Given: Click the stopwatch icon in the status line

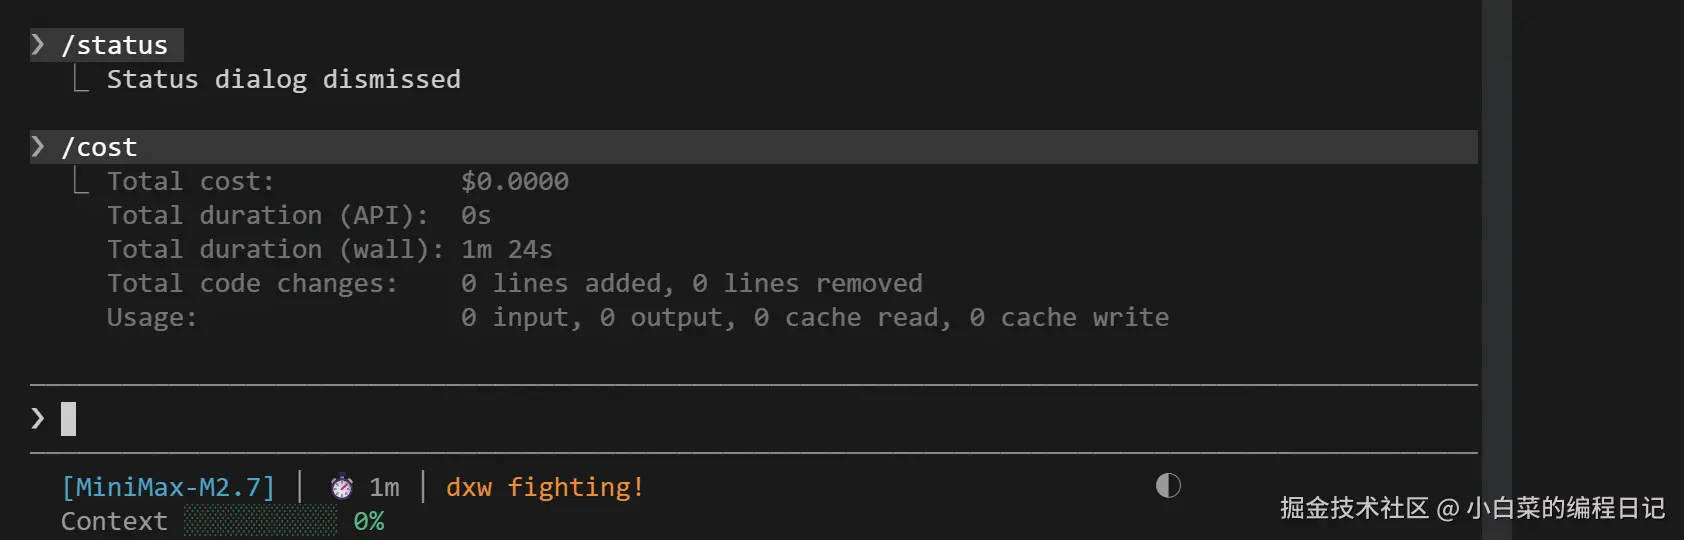Looking at the screenshot, I should pos(342,487).
